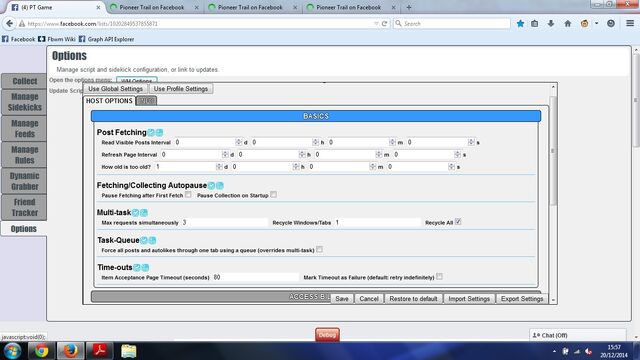Enable the Task-Queue force one tab checkbox
The width and height of the screenshot is (640, 360).
point(320,249)
